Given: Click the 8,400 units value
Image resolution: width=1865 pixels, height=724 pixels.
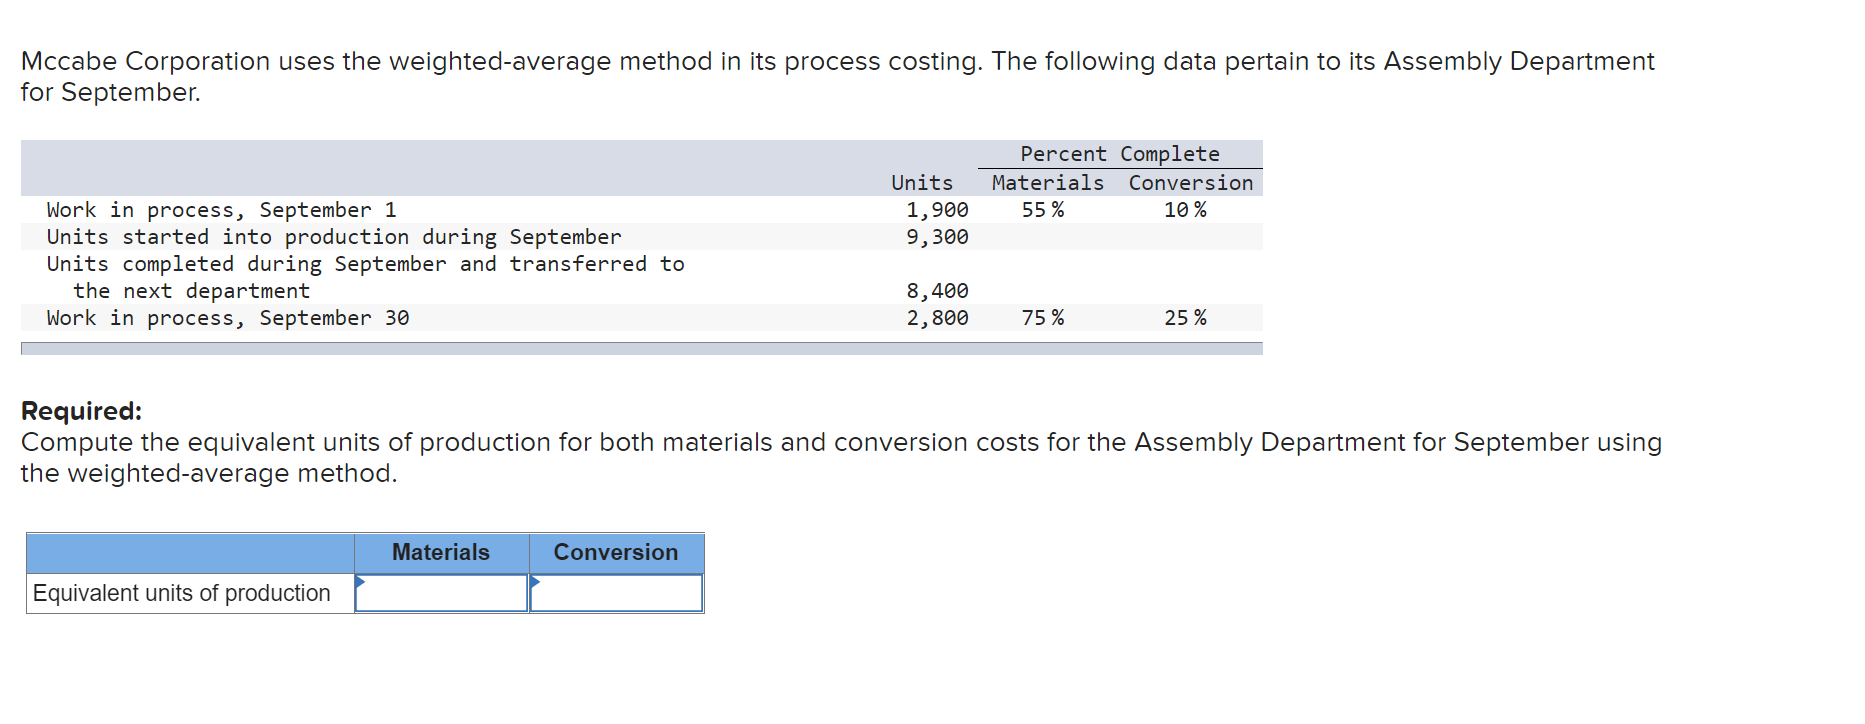Looking at the screenshot, I should 937,291.
